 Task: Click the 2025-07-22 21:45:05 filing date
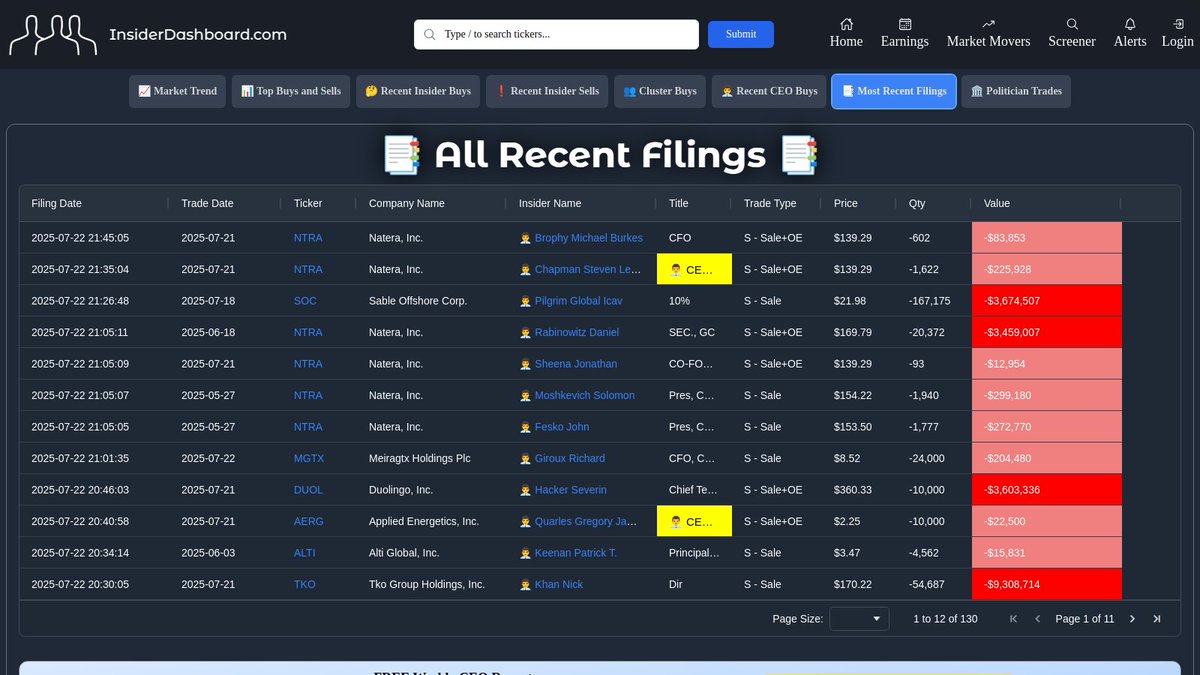(x=94, y=238)
